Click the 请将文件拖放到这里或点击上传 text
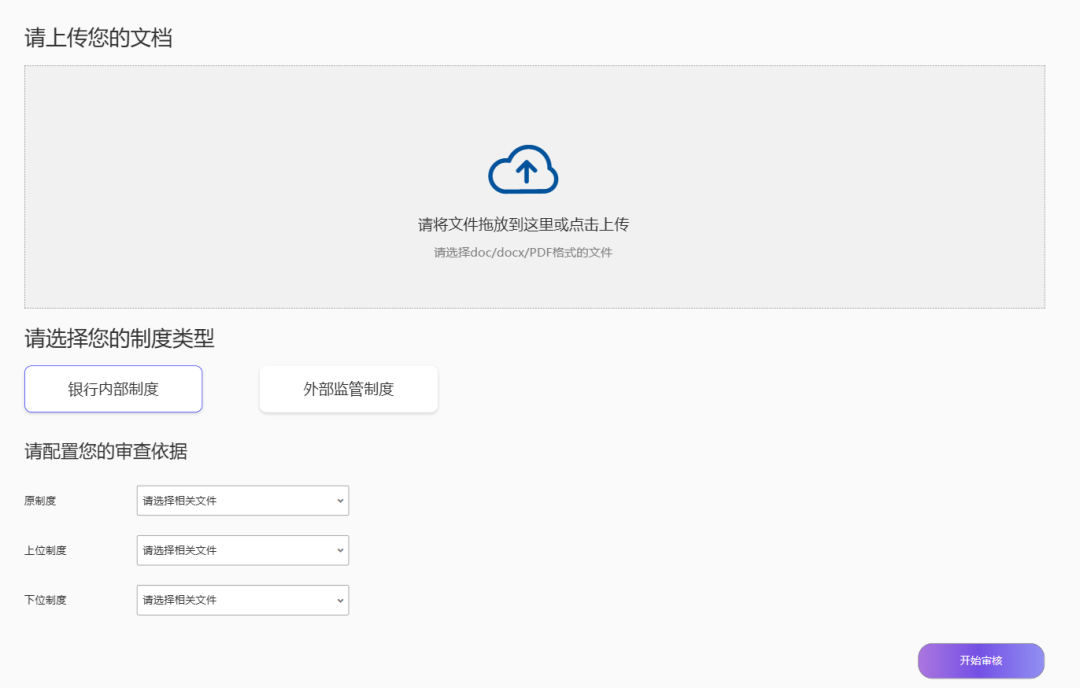 (x=523, y=225)
